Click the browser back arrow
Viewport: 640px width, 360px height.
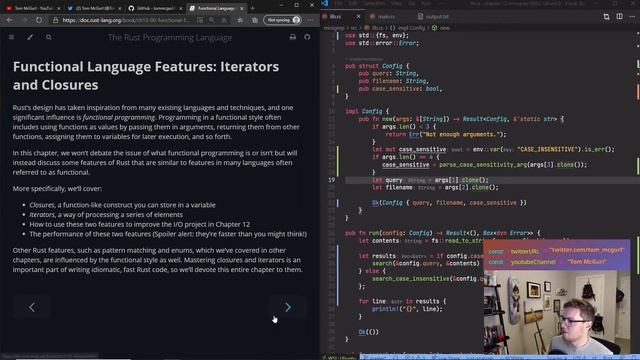(x=10, y=20)
